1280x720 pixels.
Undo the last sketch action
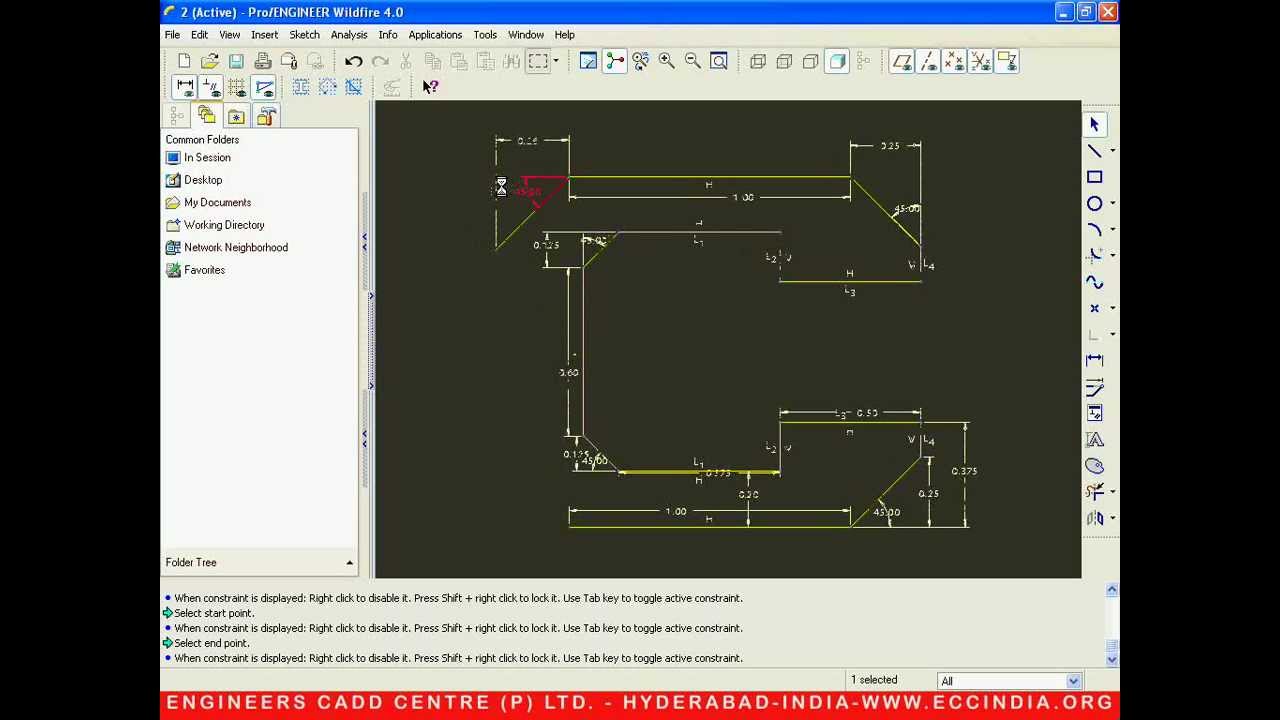pos(353,61)
